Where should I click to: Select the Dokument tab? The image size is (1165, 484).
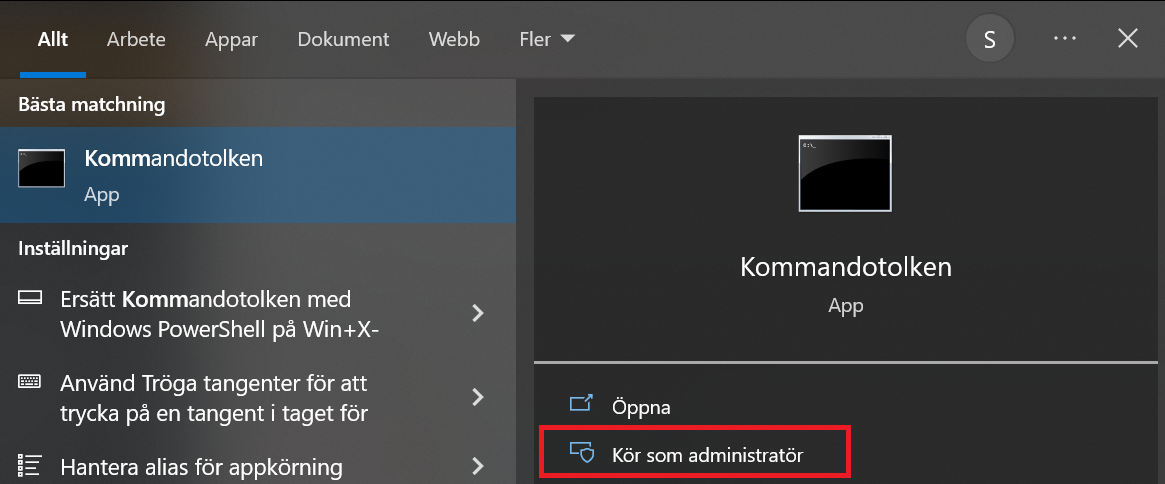[343, 40]
